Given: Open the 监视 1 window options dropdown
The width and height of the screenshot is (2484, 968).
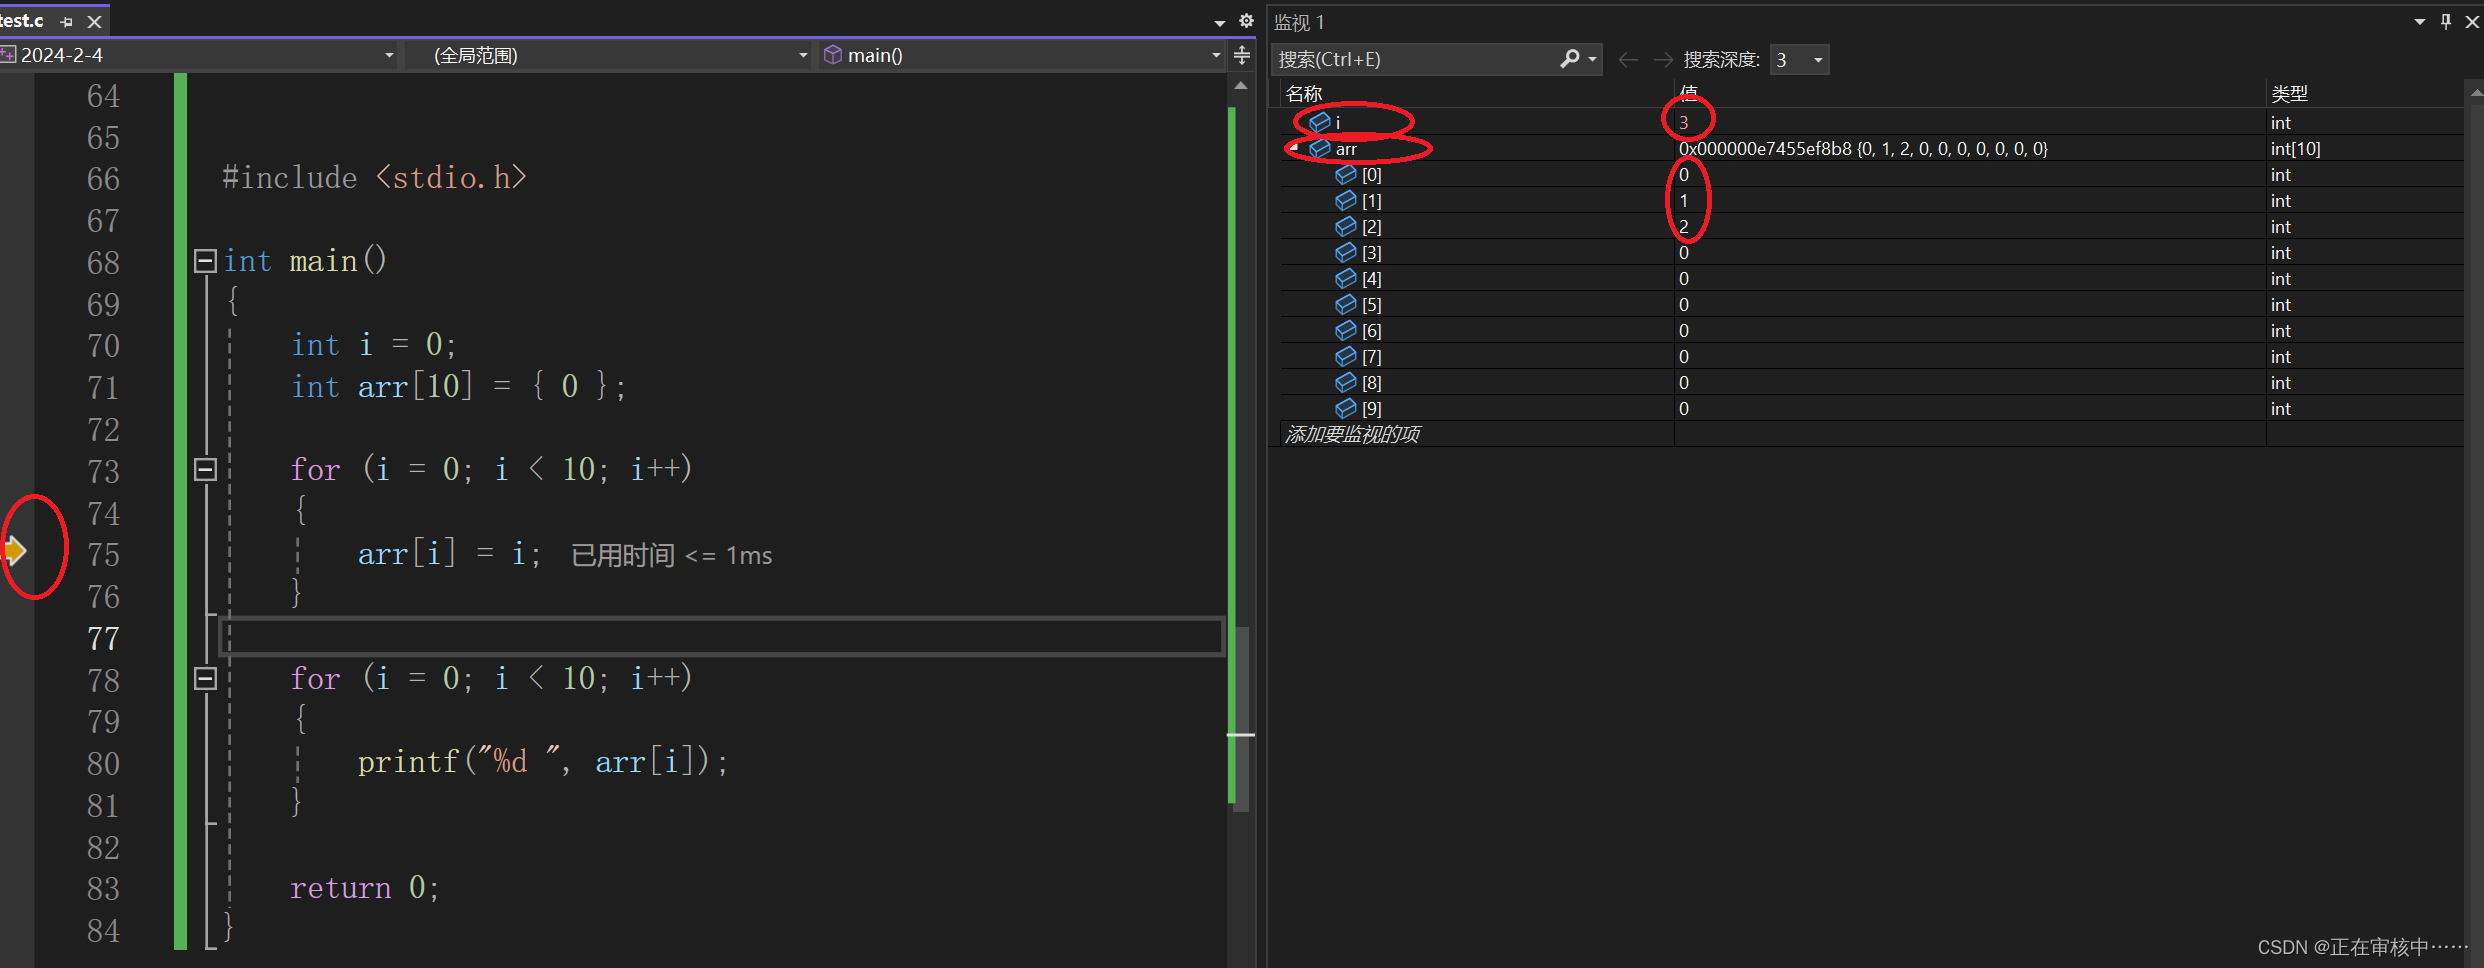Looking at the screenshot, I should click(2419, 22).
